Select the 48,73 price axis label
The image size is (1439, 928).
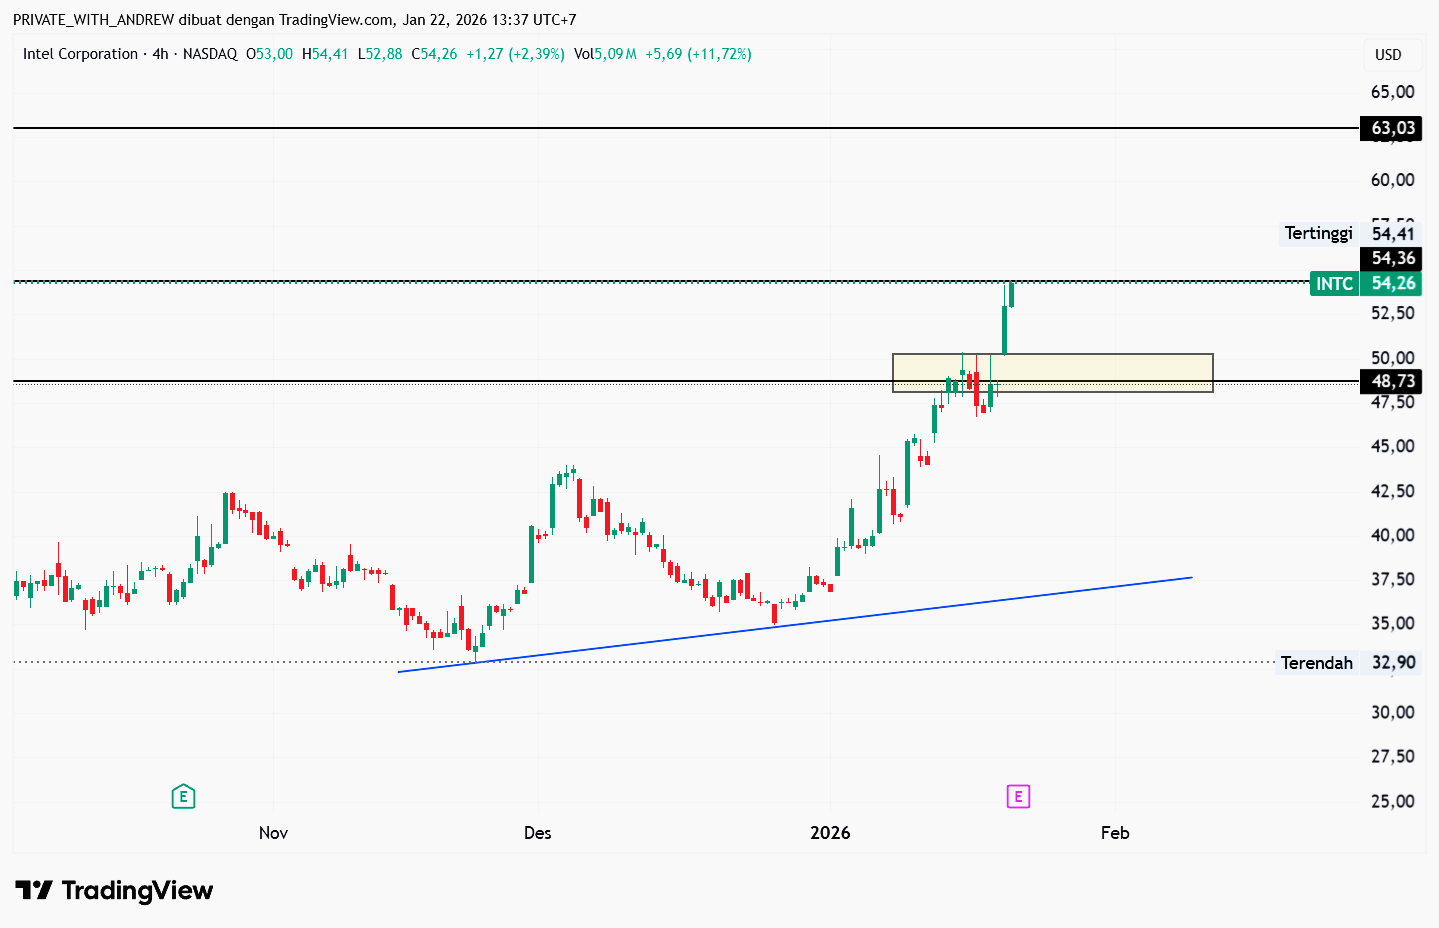coord(1392,381)
